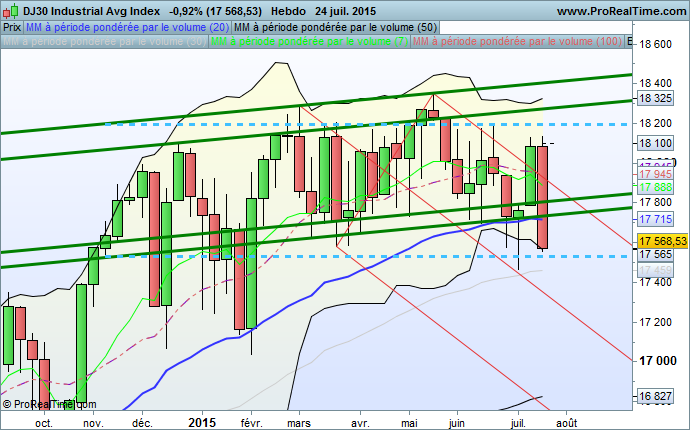The width and height of the screenshot is (690, 430).
Task: Click the nov. label on time axis
Action: click(x=93, y=423)
